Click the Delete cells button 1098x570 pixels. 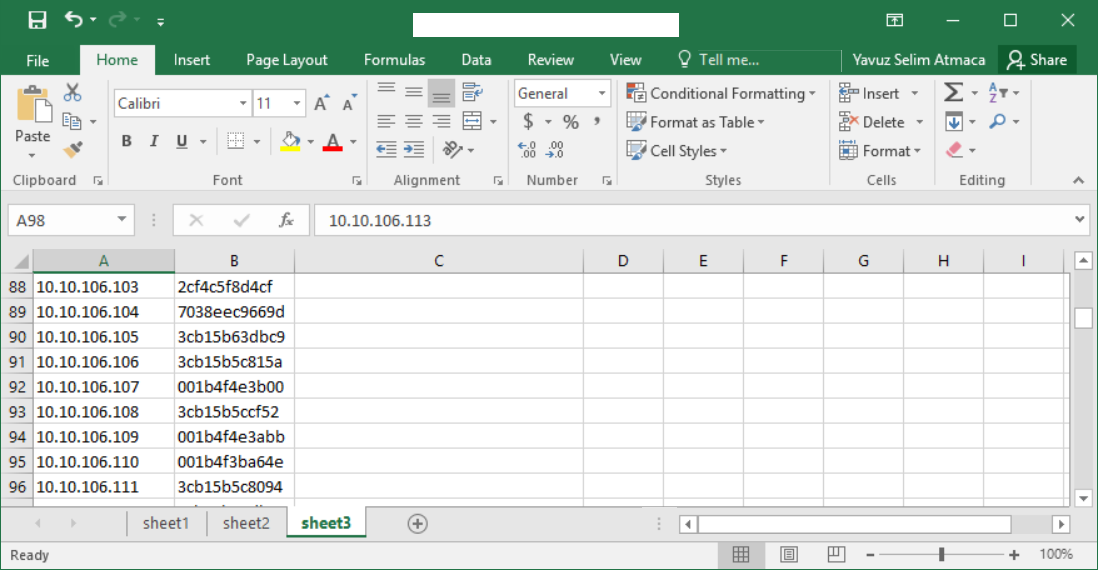(873, 122)
